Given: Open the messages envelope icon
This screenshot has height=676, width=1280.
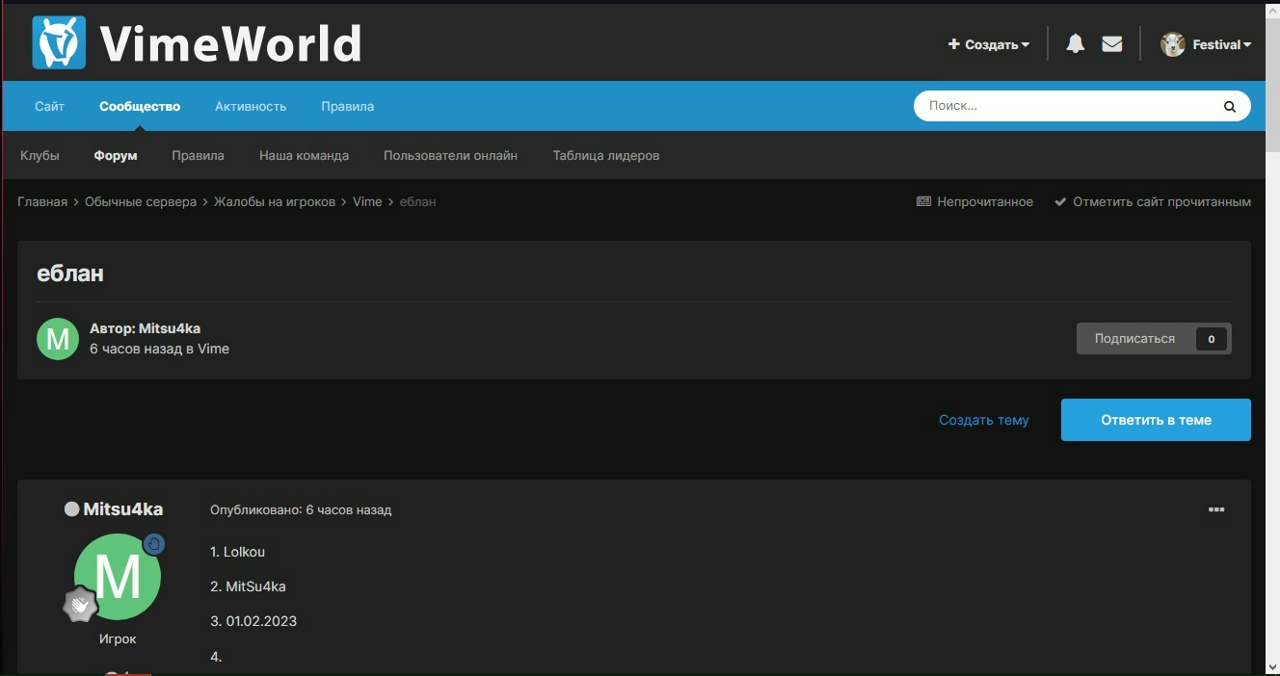Looking at the screenshot, I should (x=1112, y=44).
